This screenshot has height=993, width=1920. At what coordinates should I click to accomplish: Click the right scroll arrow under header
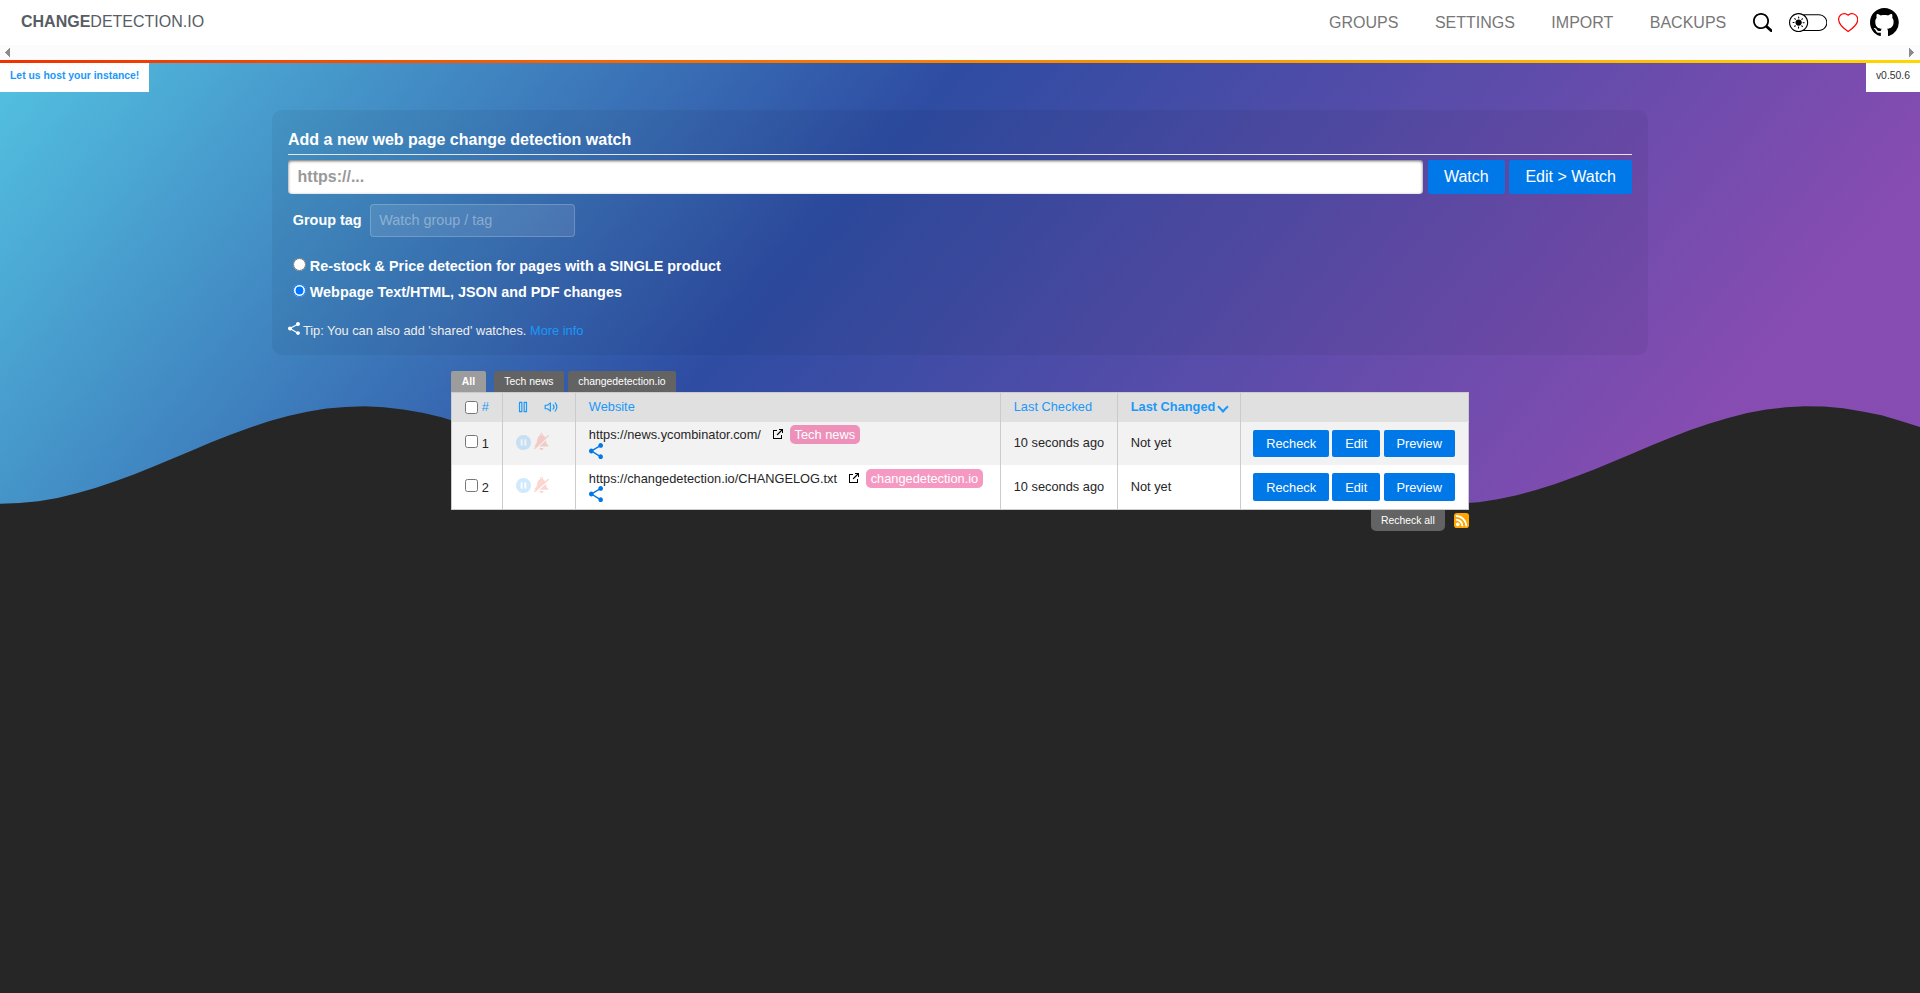pyautogui.click(x=1911, y=53)
